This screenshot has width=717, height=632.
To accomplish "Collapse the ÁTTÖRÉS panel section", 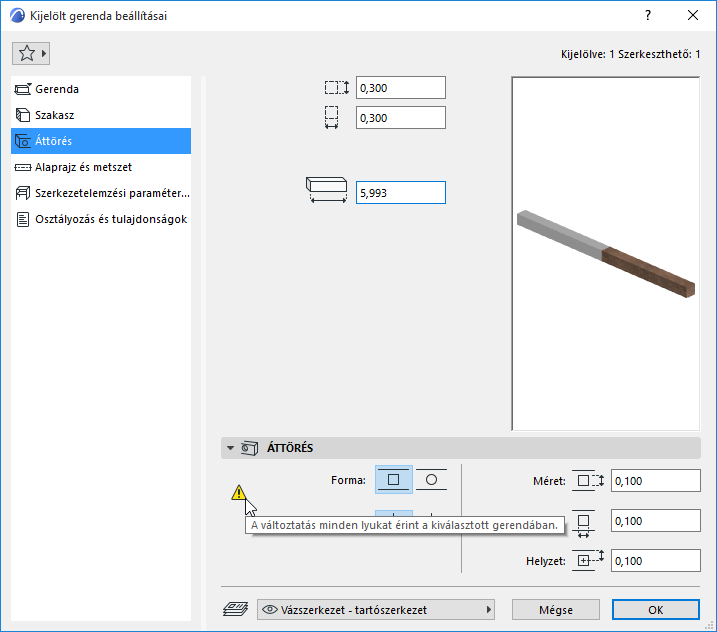I will [230, 448].
